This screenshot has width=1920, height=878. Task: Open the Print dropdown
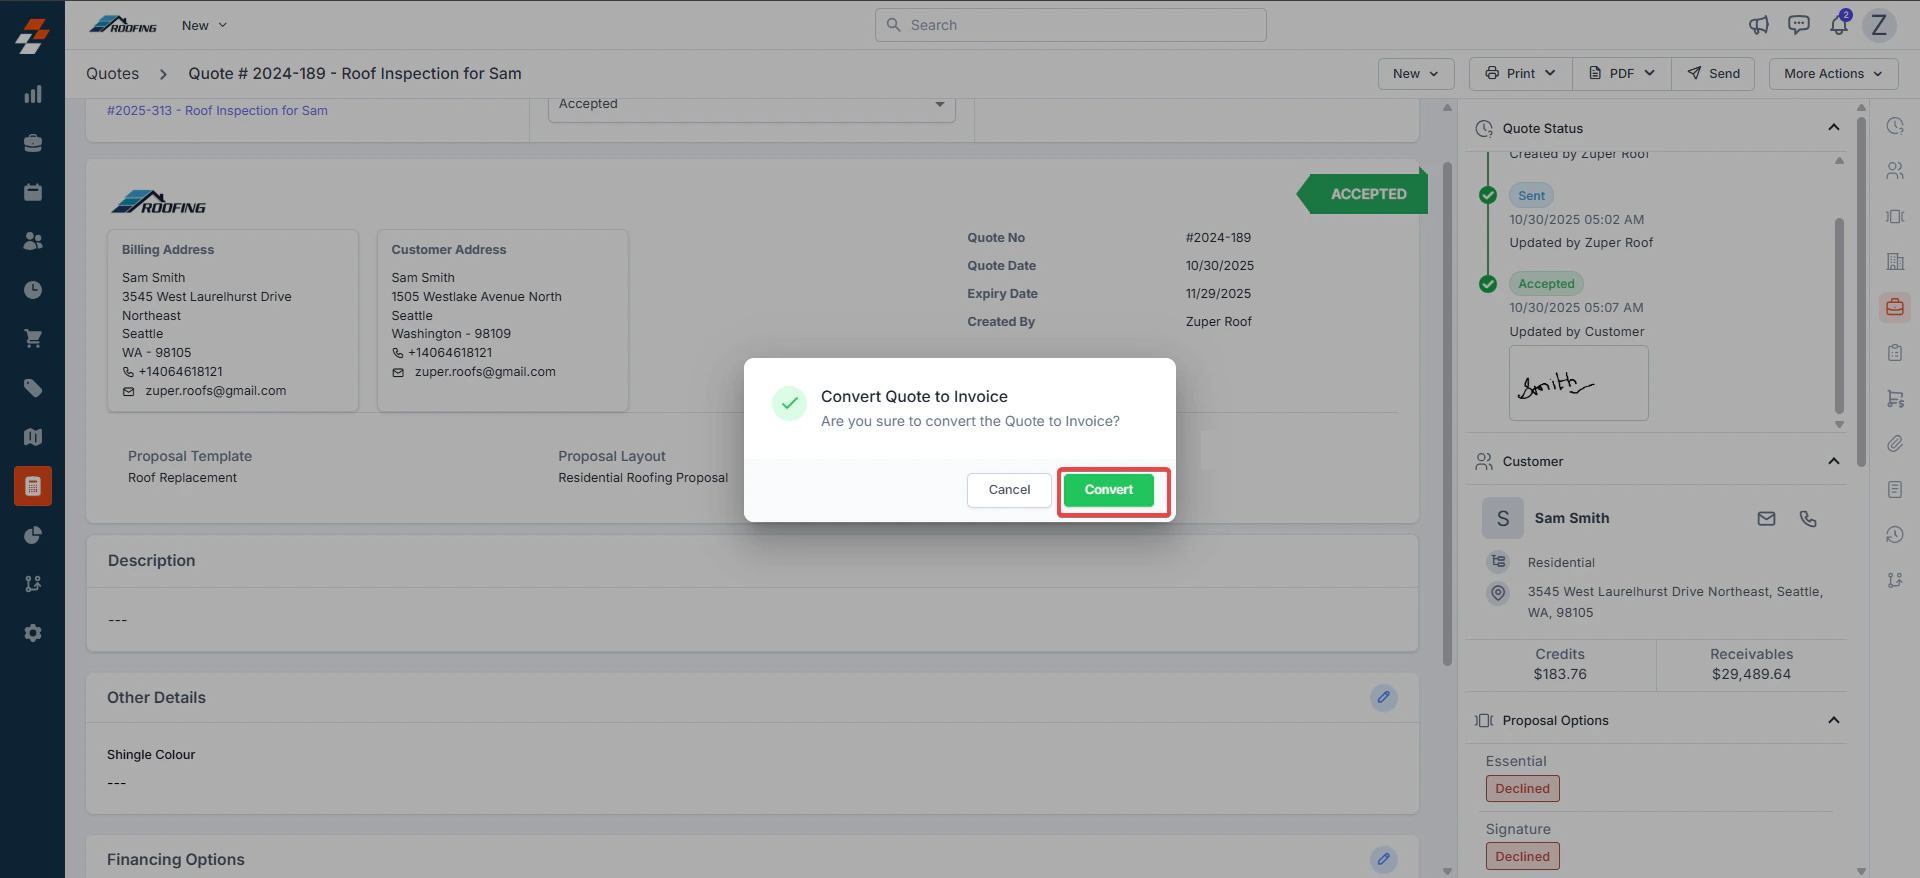(1520, 73)
